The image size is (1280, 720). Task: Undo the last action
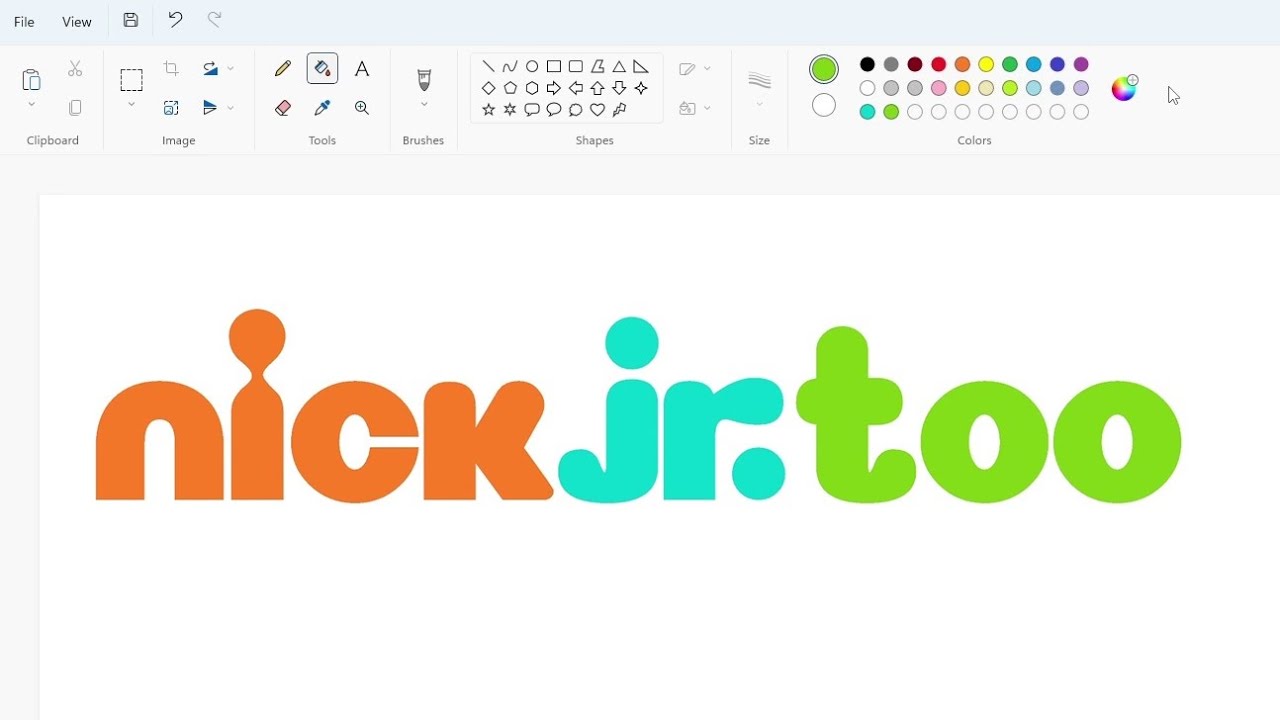pyautogui.click(x=175, y=20)
